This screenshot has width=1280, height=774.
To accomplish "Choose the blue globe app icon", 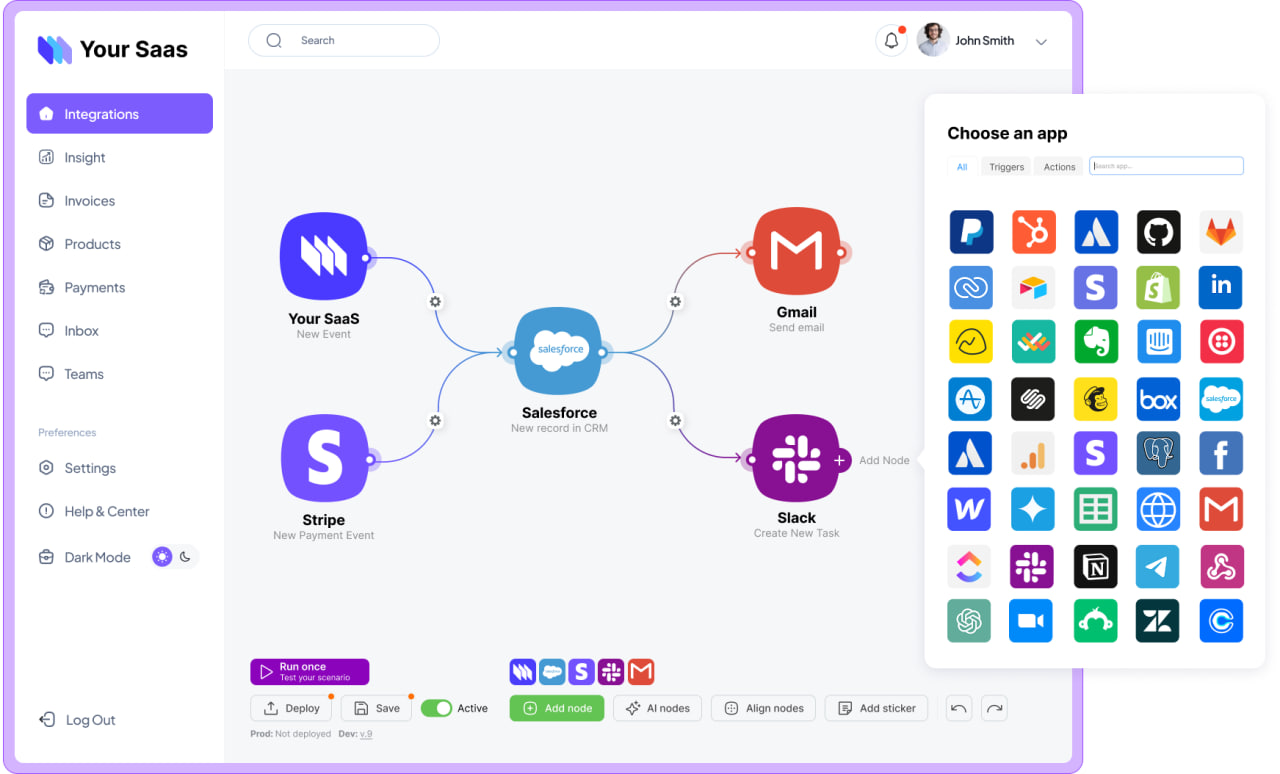I will coord(1158,510).
